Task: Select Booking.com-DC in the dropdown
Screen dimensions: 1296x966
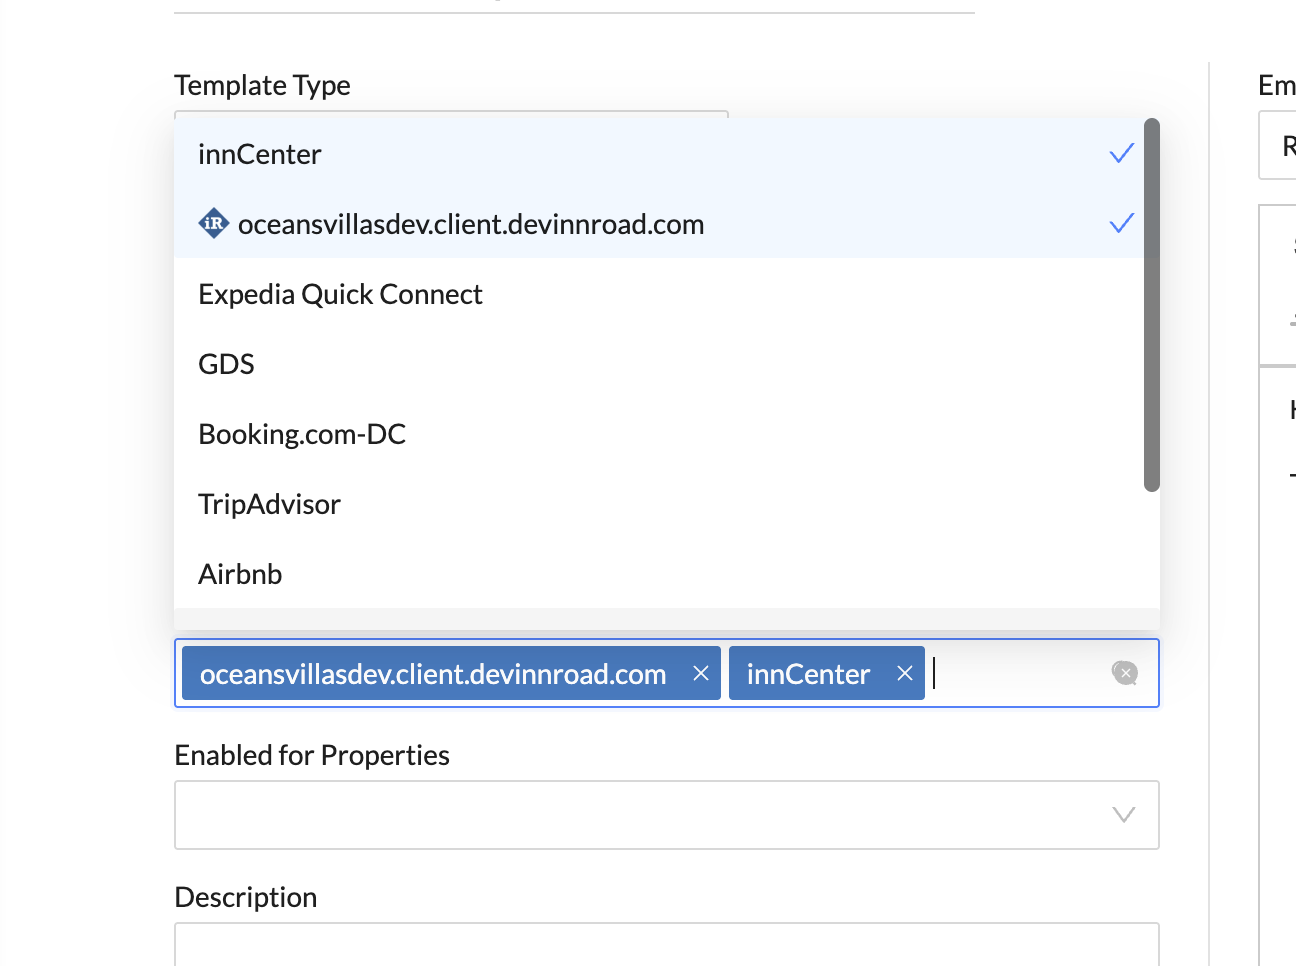Action: click(x=660, y=434)
